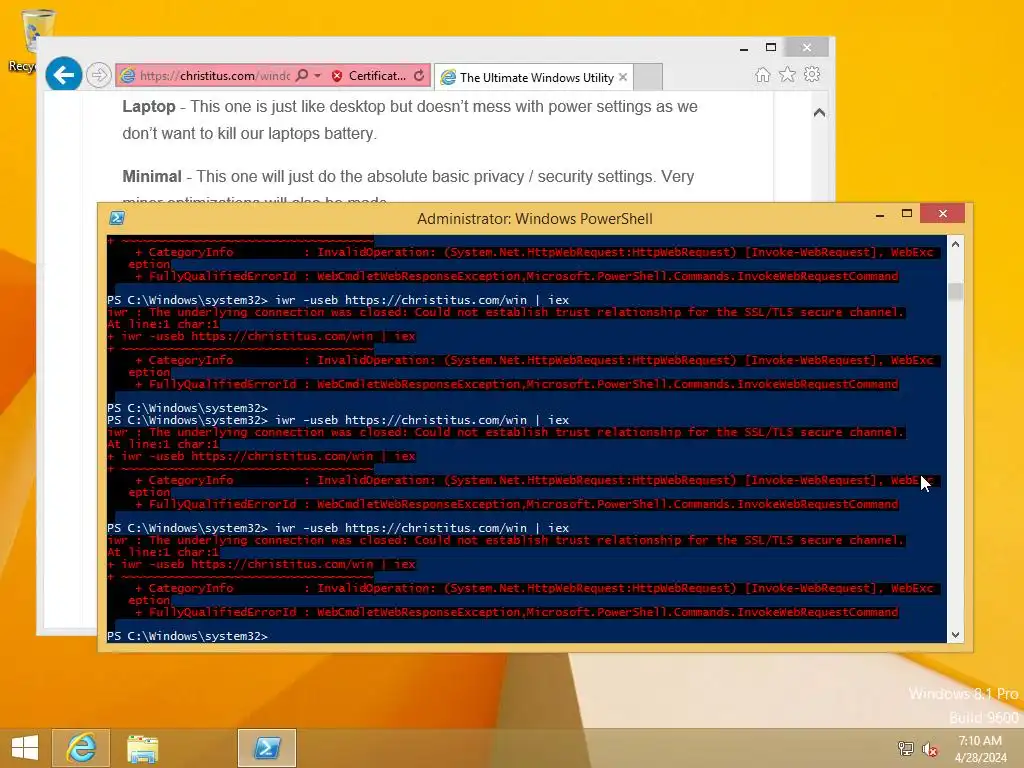The width and height of the screenshot is (1024, 768).
Task: Open Internet Explorer favorites star
Action: pyautogui.click(x=788, y=74)
